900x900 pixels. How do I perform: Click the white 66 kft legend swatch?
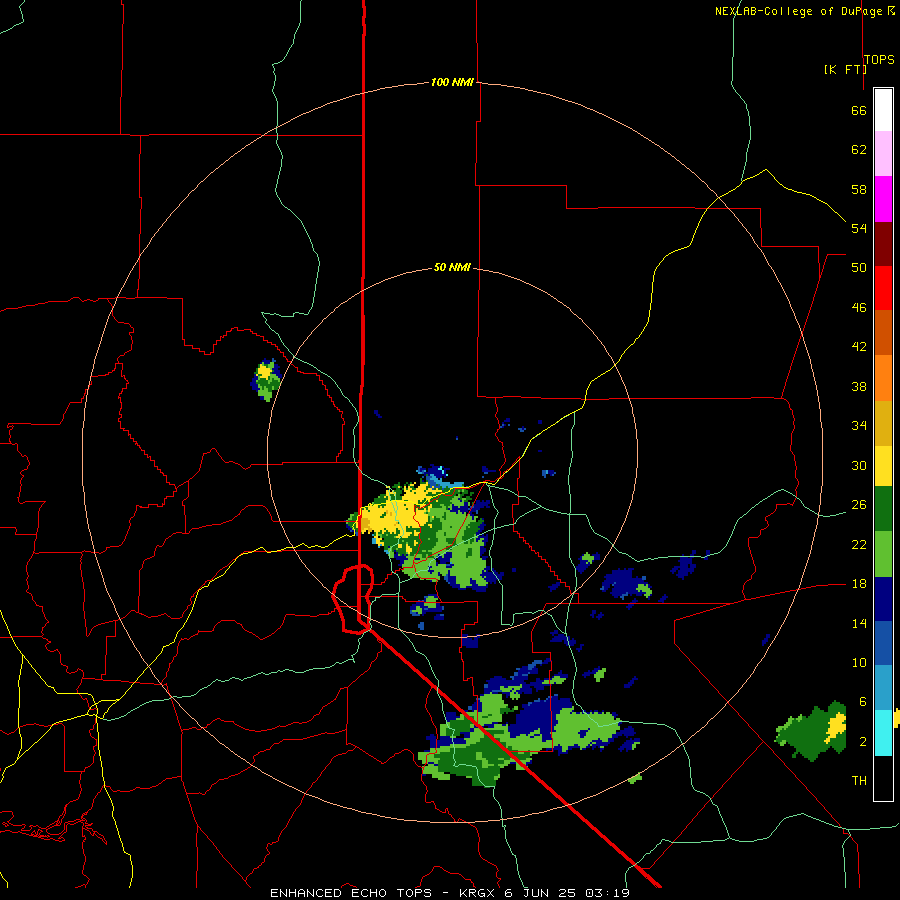coord(883,110)
